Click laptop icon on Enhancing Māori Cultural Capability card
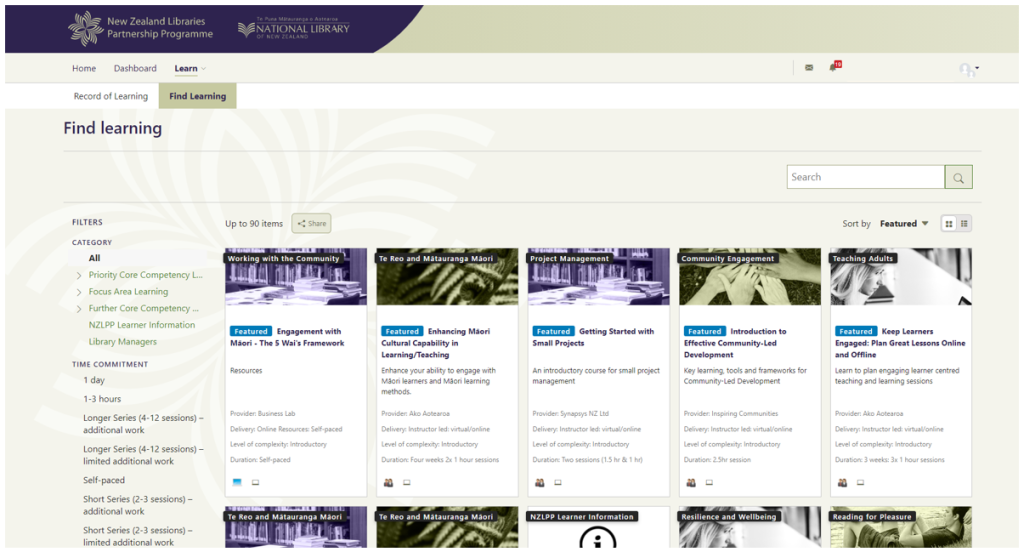This screenshot has height=552, width=1024. coord(407,482)
